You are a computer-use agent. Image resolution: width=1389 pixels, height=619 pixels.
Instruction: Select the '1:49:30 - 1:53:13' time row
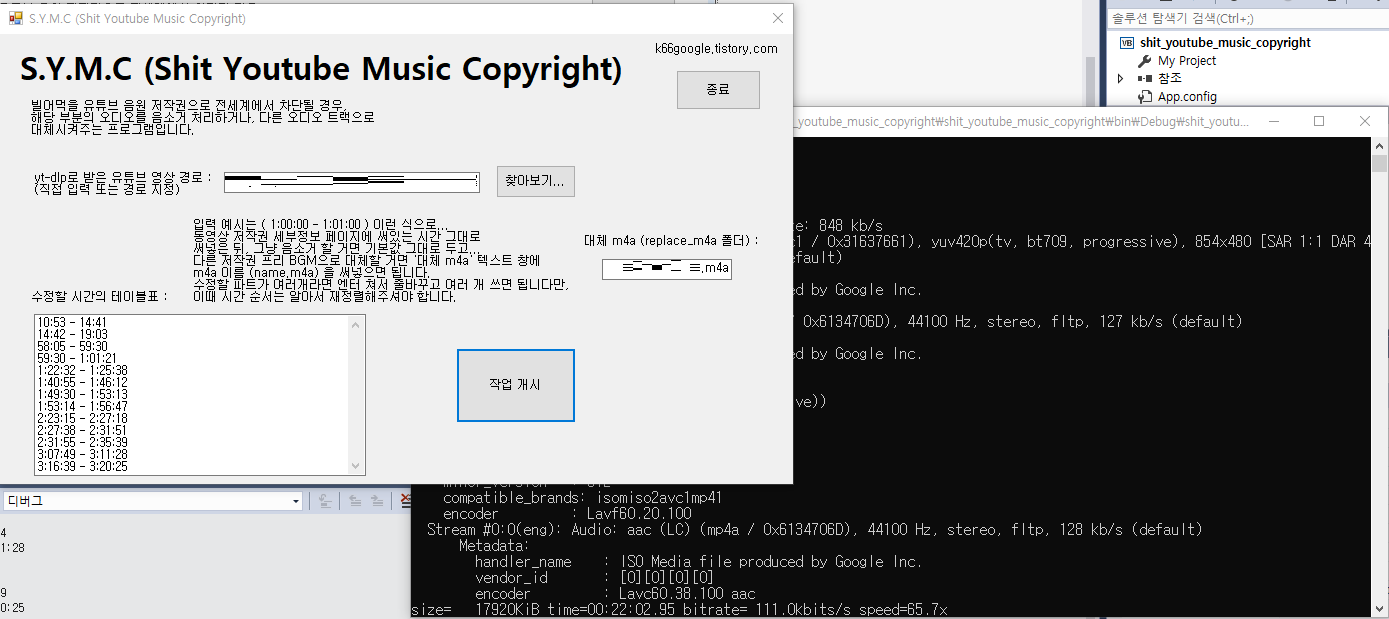click(x=81, y=394)
